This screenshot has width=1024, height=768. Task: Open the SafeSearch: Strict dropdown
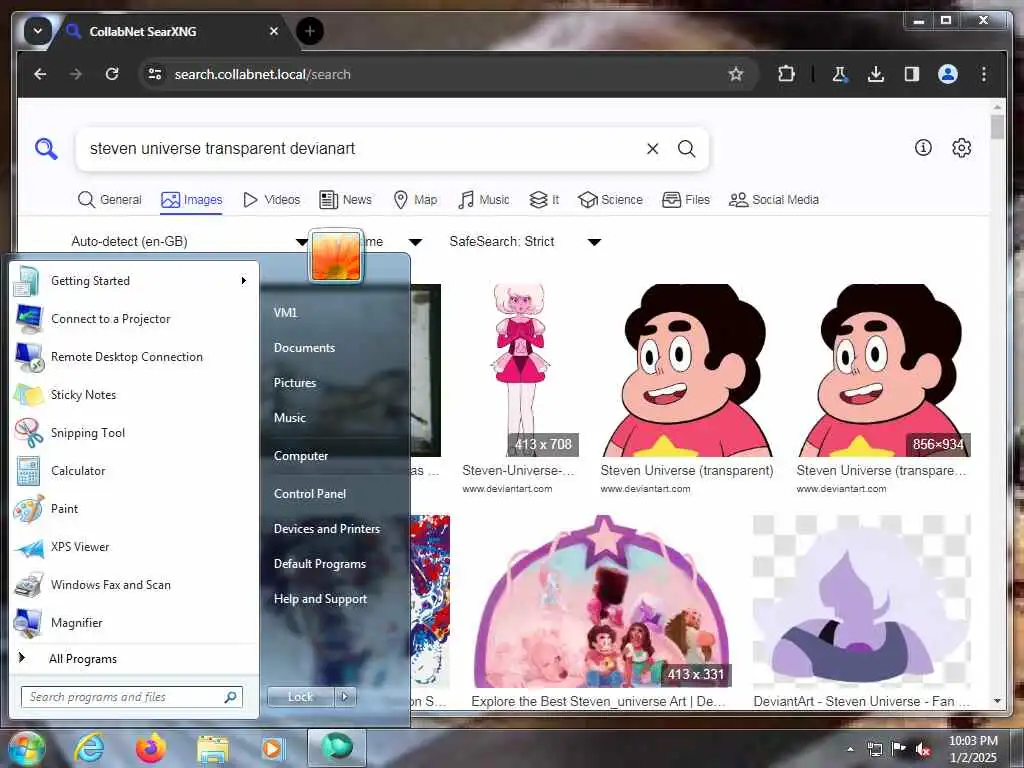[524, 242]
